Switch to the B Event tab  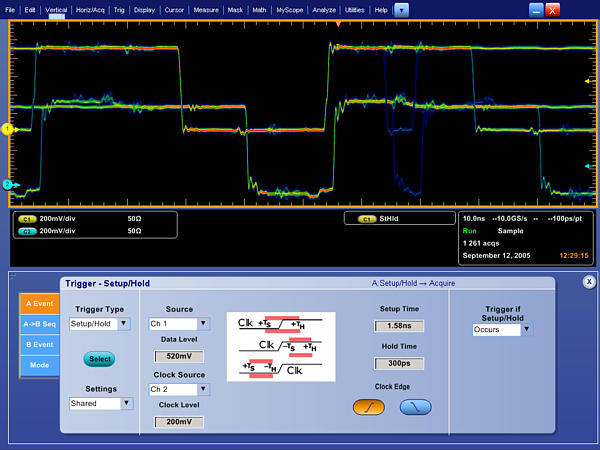pos(39,343)
